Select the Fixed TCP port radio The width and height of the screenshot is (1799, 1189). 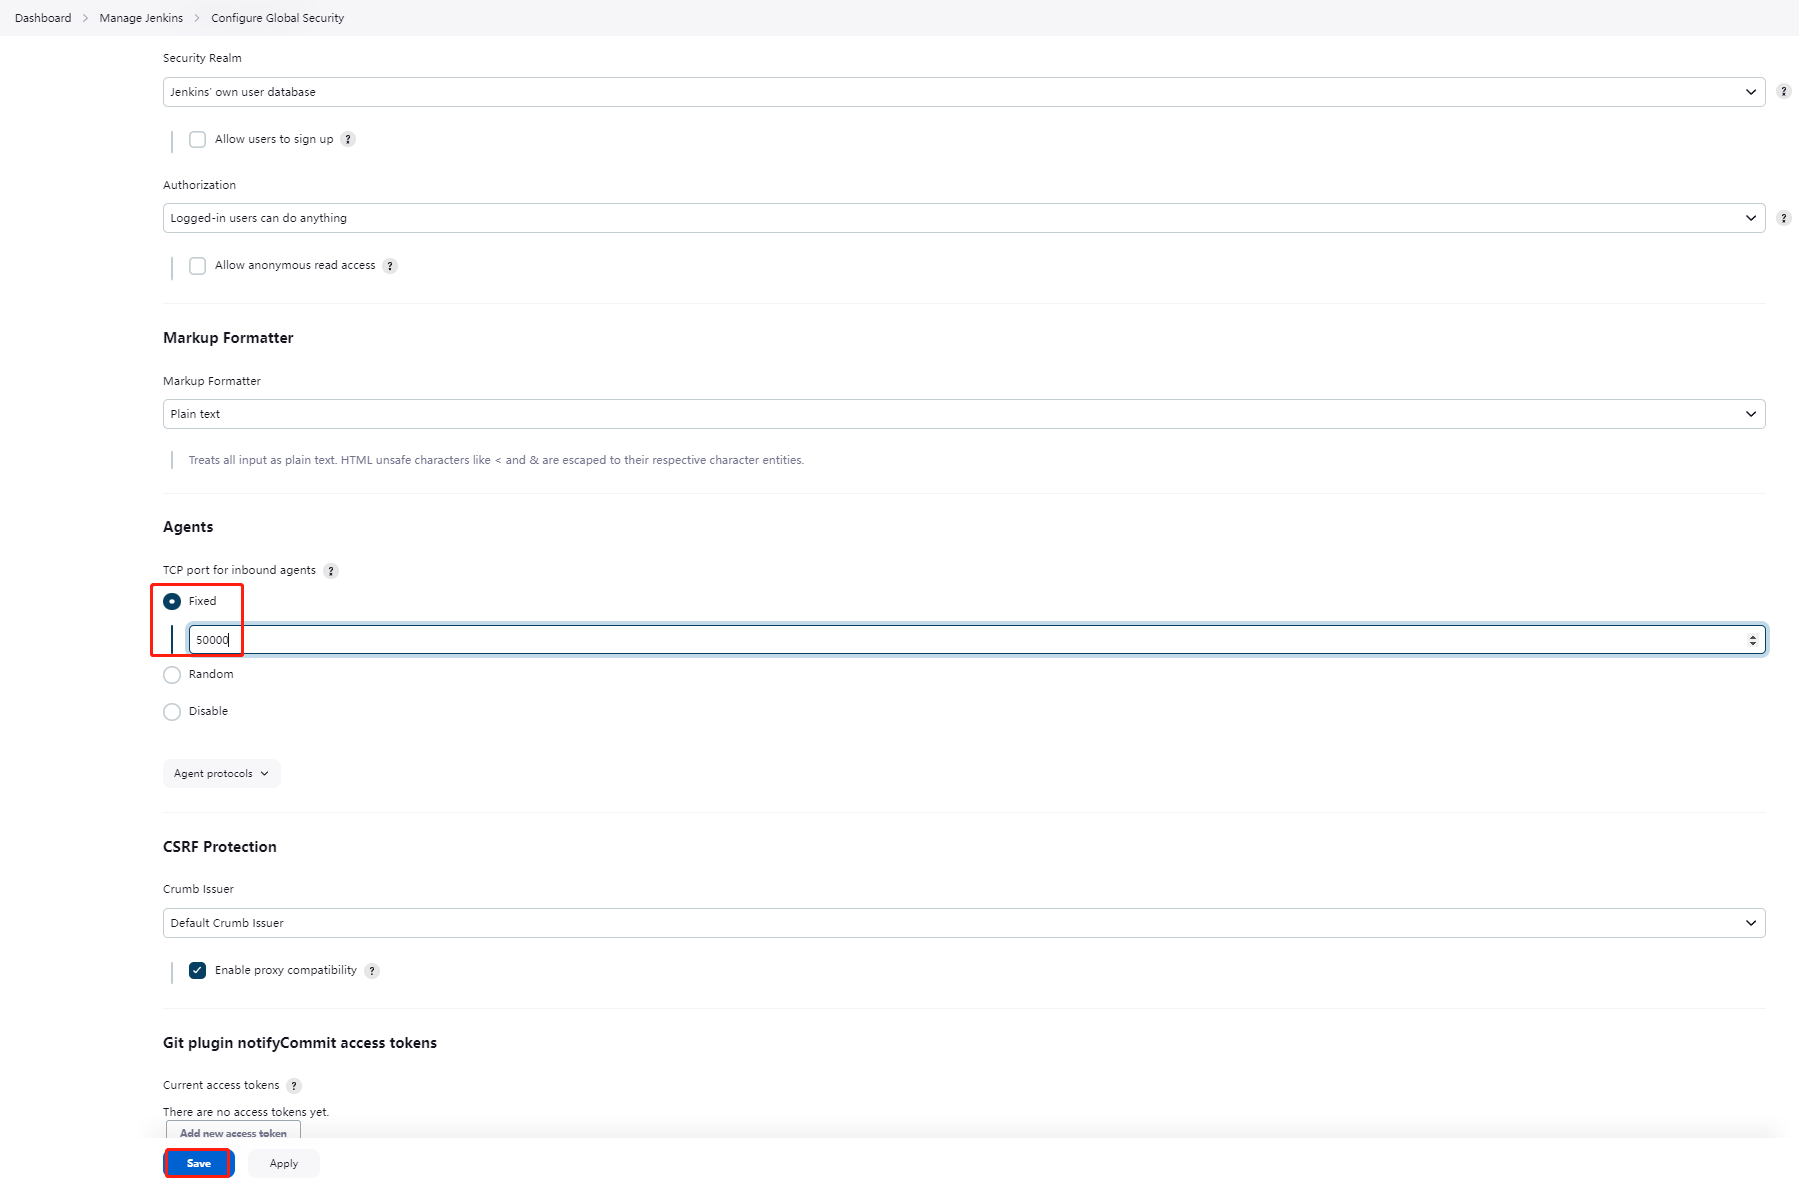point(172,602)
